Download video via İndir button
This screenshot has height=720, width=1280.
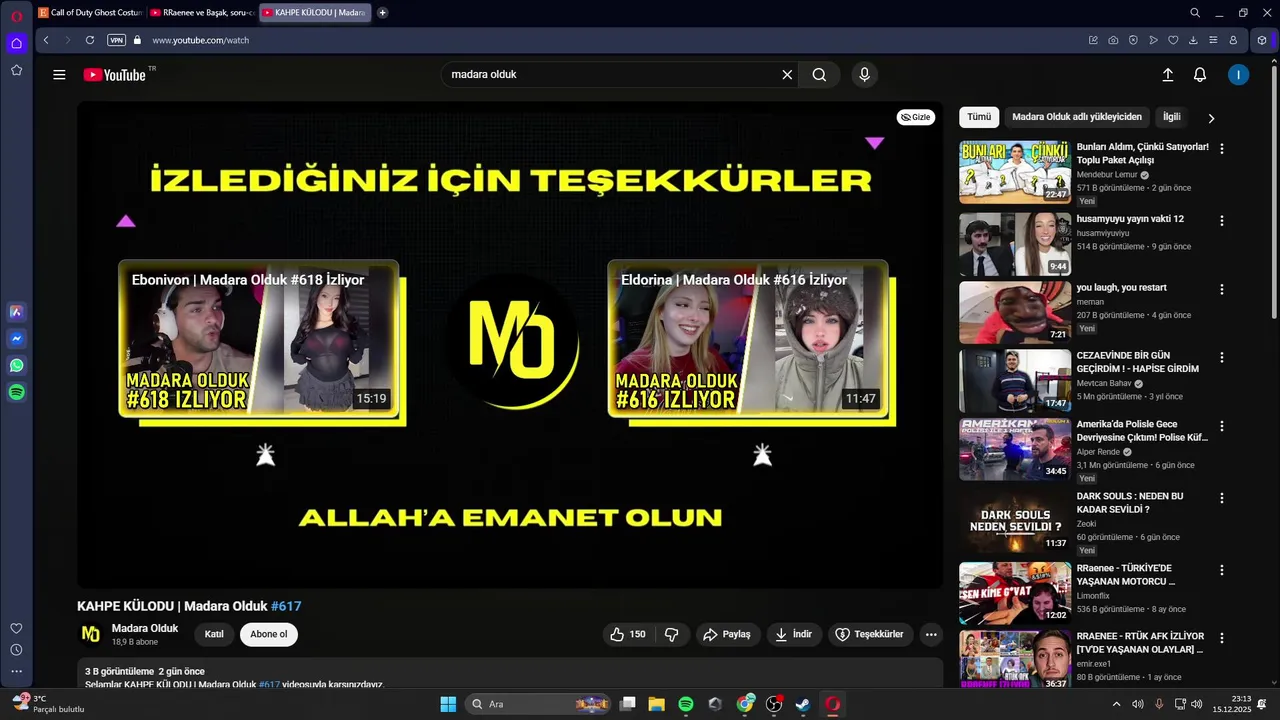coord(794,634)
